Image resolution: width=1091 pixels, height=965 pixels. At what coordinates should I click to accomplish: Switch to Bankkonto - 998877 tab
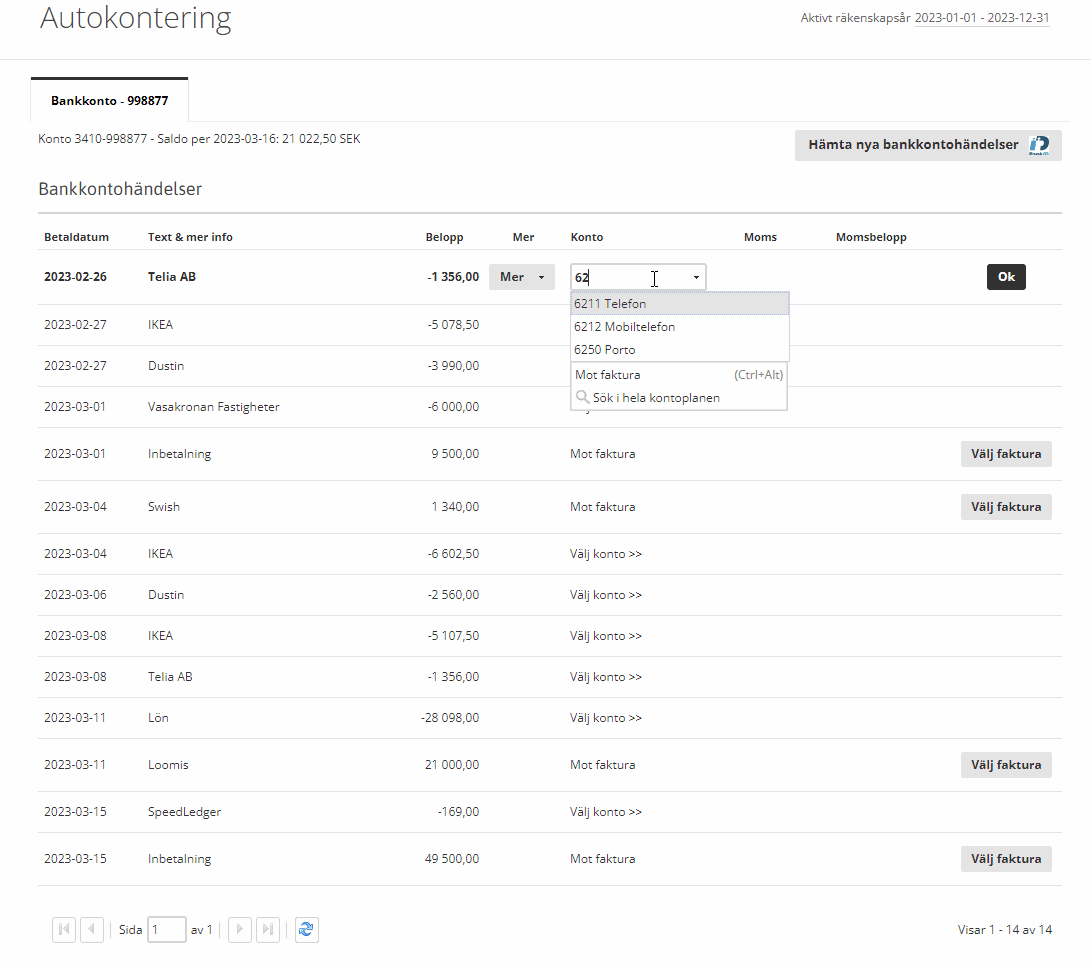(x=109, y=100)
